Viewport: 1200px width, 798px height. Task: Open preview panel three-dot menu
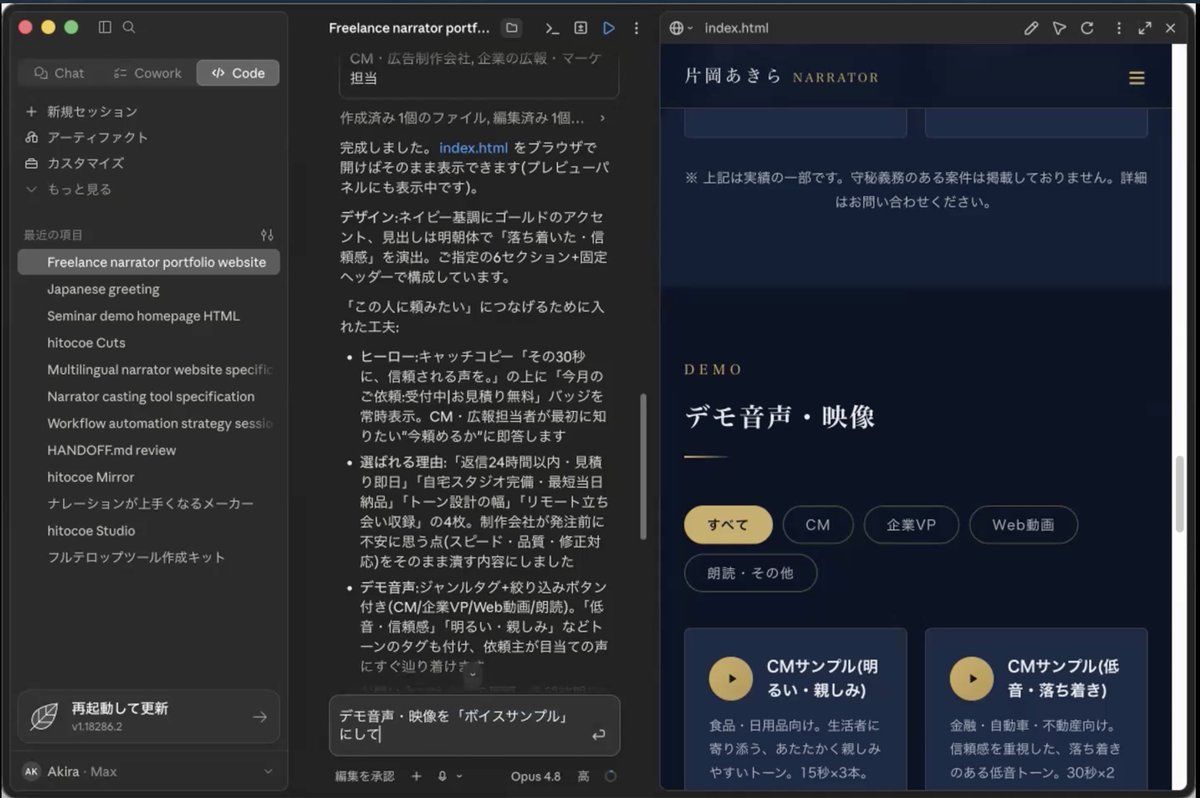coord(1119,28)
